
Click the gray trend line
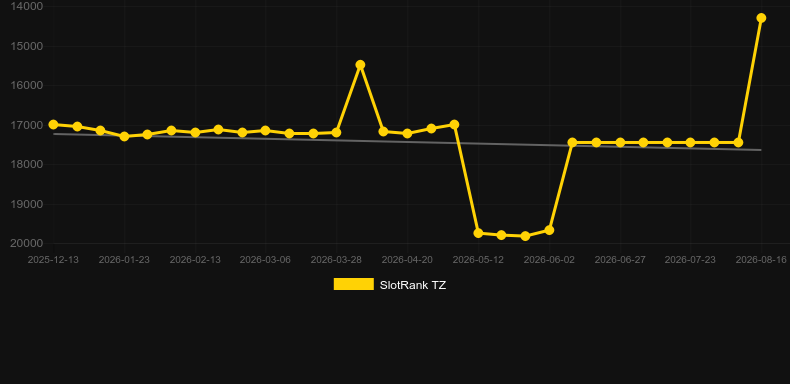click(407, 142)
